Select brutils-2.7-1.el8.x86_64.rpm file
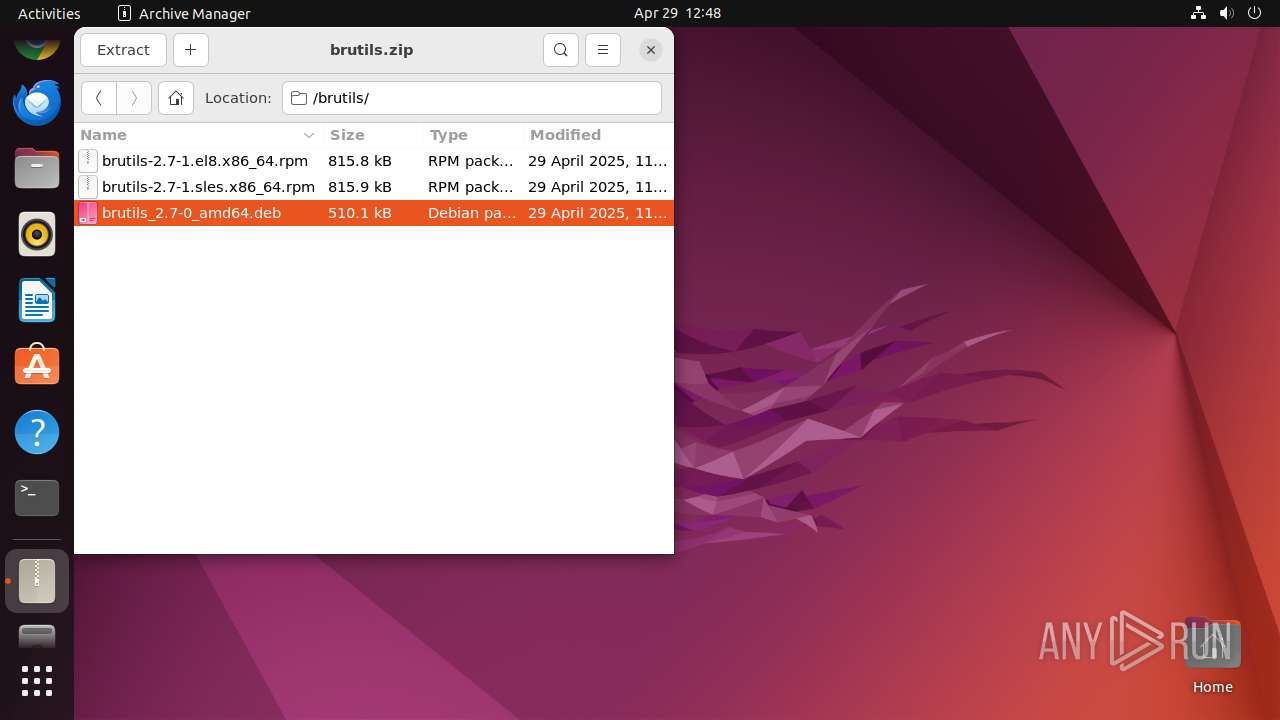Viewport: 1280px width, 720px height. coord(374,161)
